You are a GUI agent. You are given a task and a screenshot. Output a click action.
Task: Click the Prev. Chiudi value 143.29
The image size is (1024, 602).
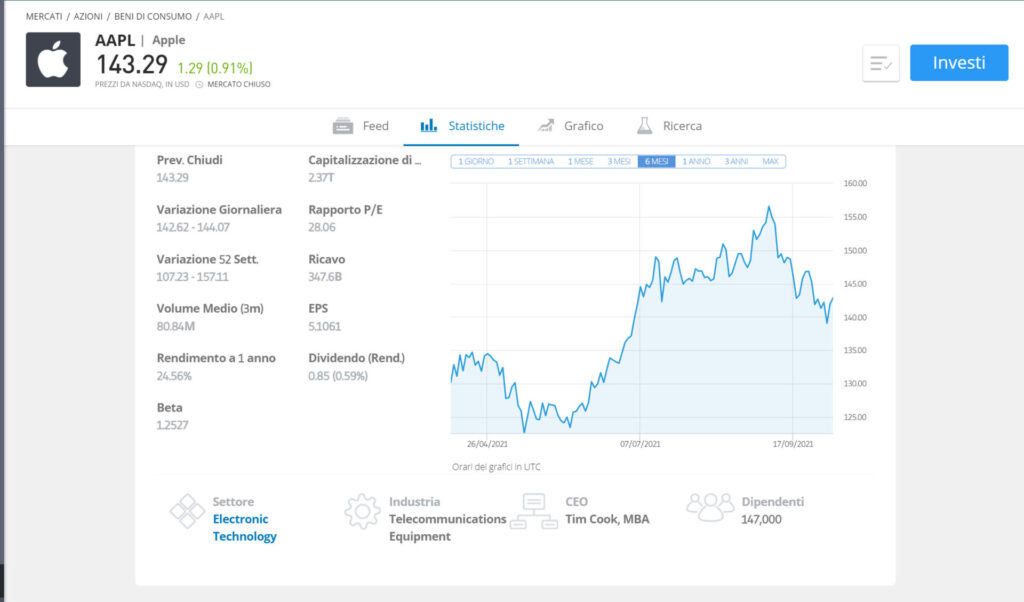172,178
